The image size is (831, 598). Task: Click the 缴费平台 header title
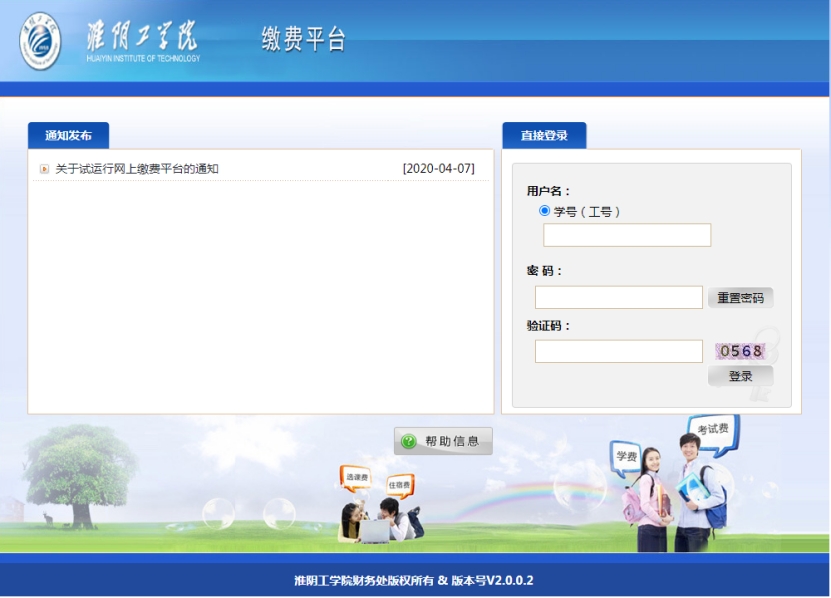coord(303,40)
